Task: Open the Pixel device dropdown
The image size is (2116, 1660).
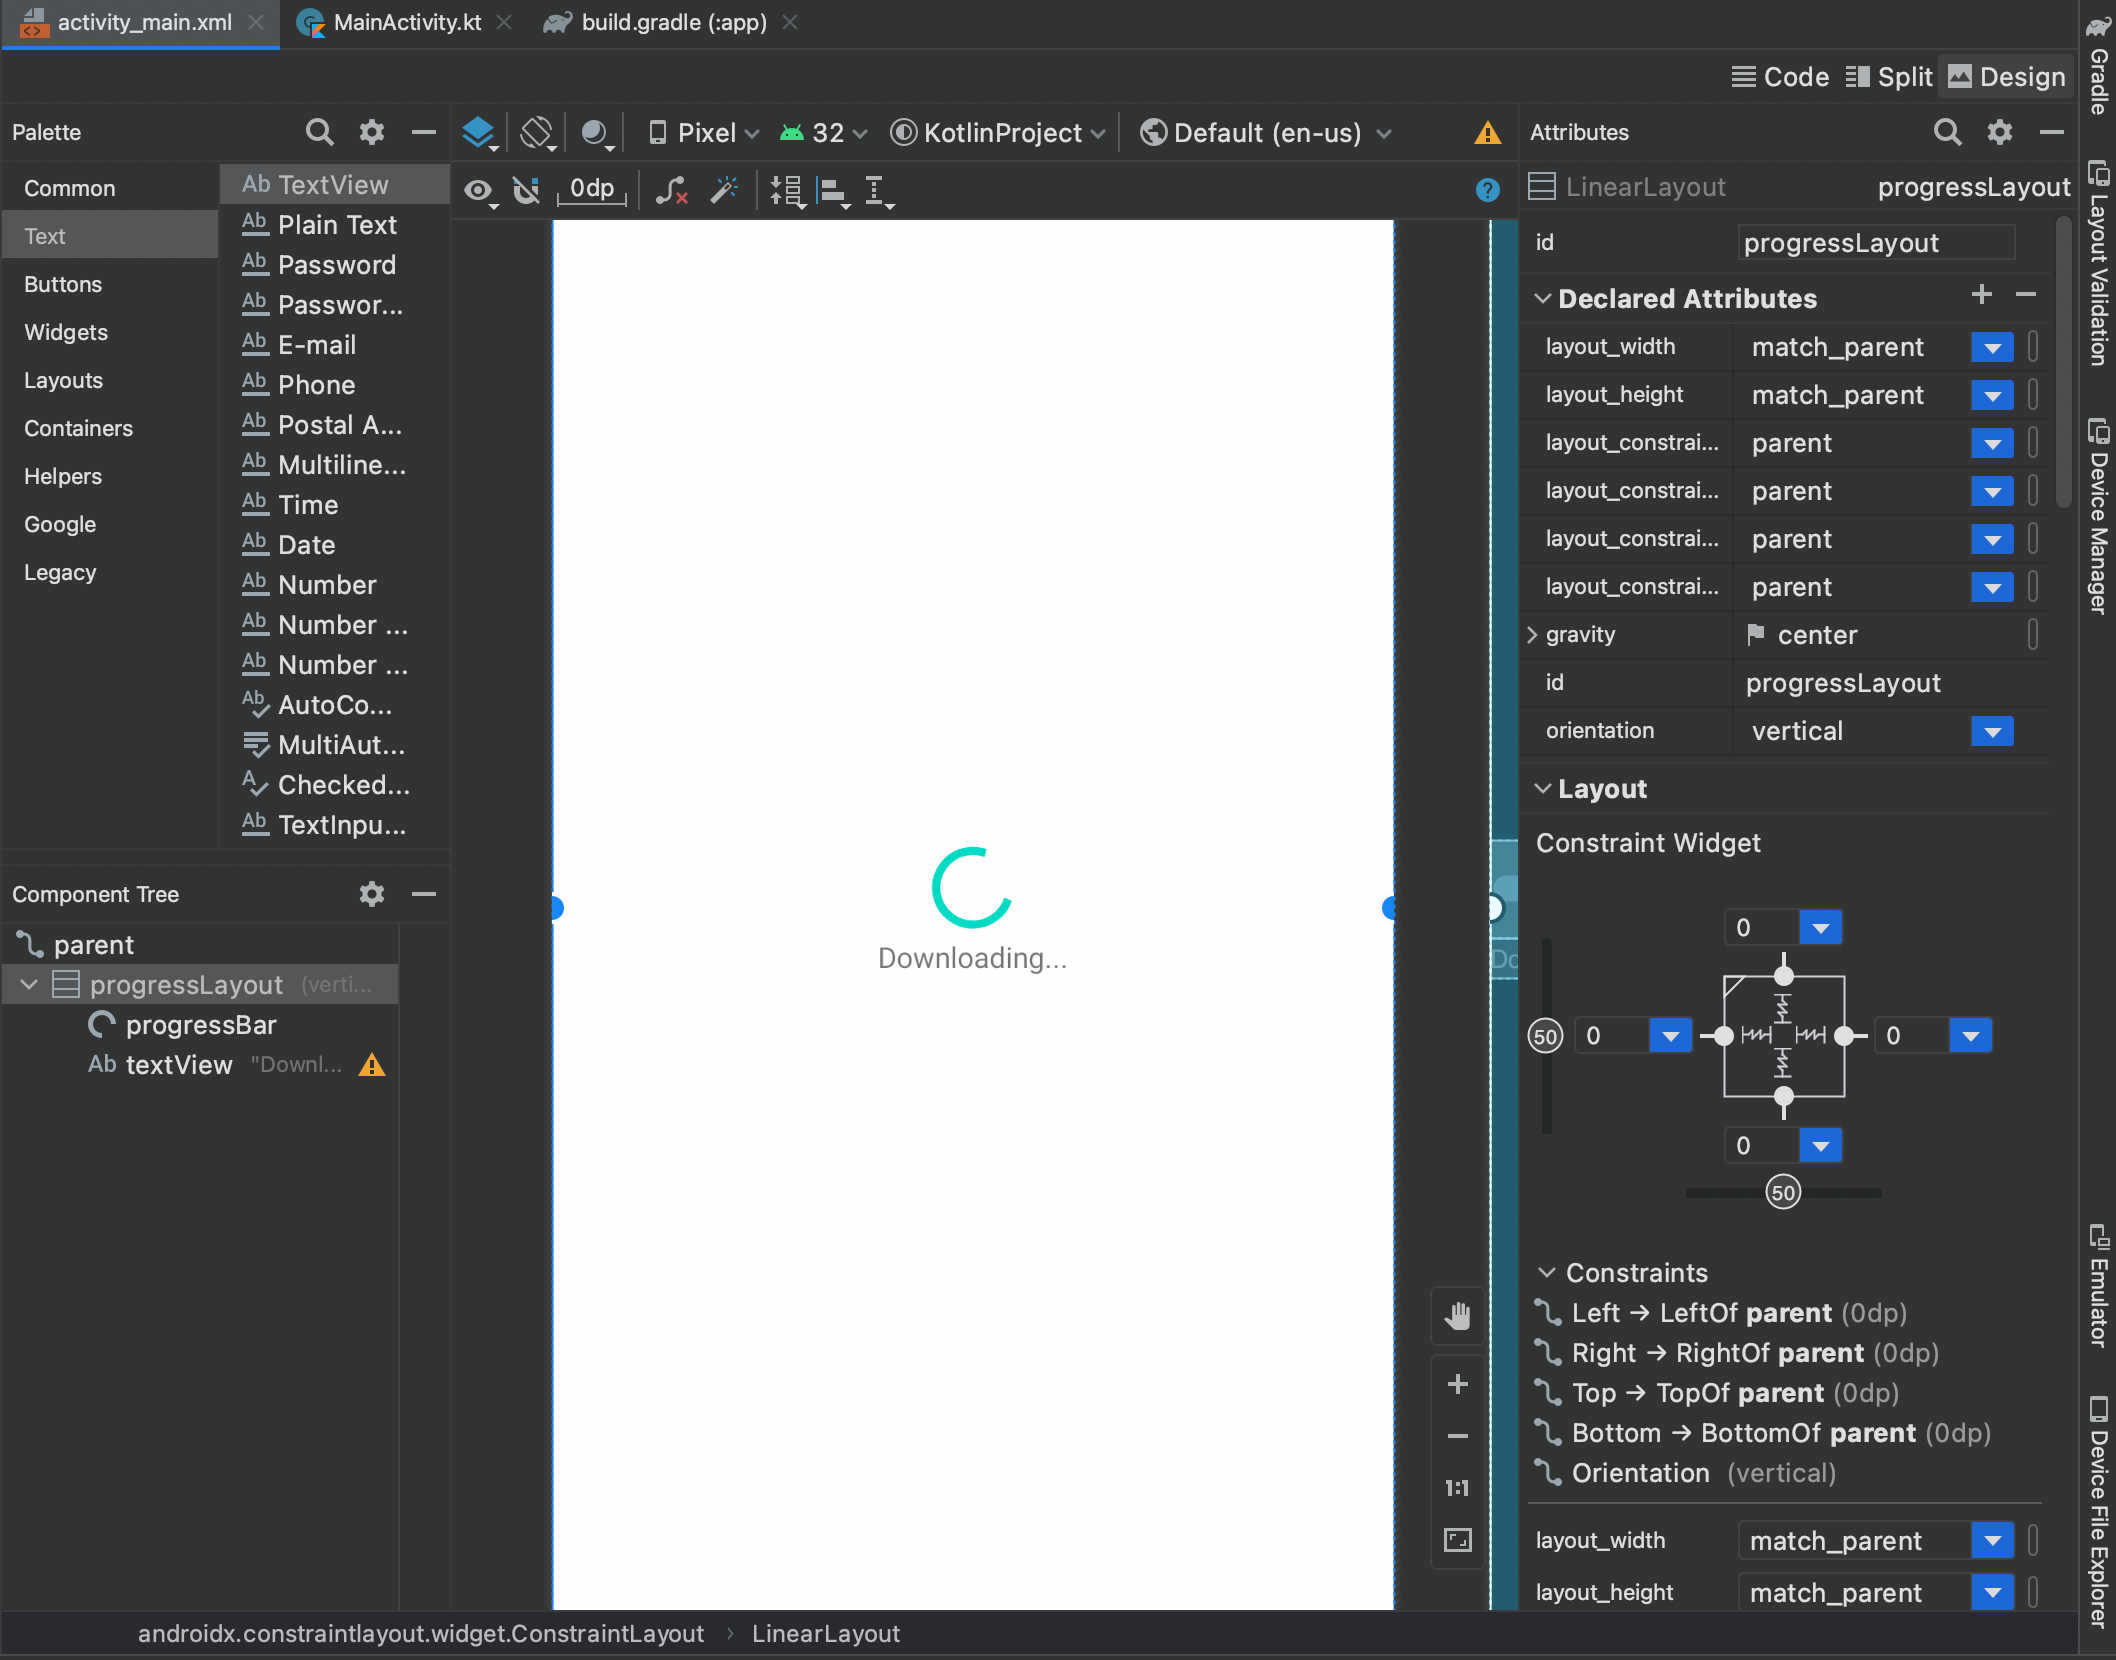Action: tap(704, 133)
